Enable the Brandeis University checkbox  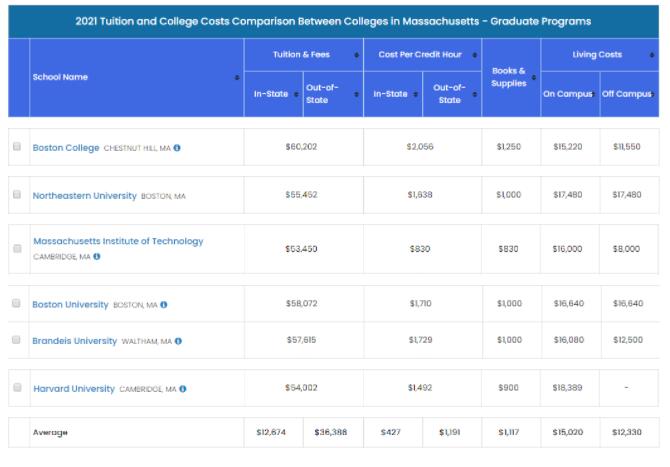click(17, 340)
